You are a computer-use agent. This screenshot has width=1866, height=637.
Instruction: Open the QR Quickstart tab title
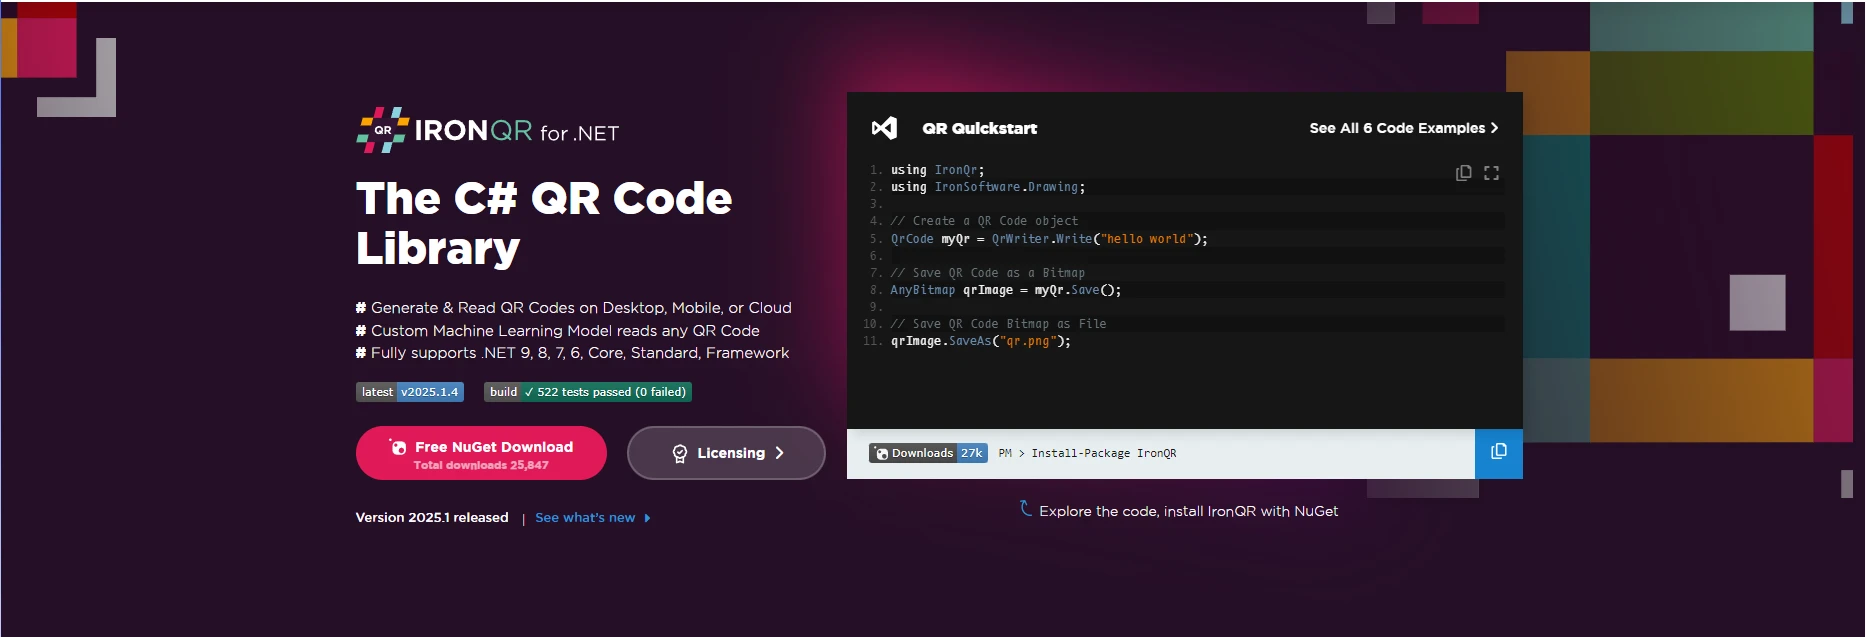pos(979,128)
